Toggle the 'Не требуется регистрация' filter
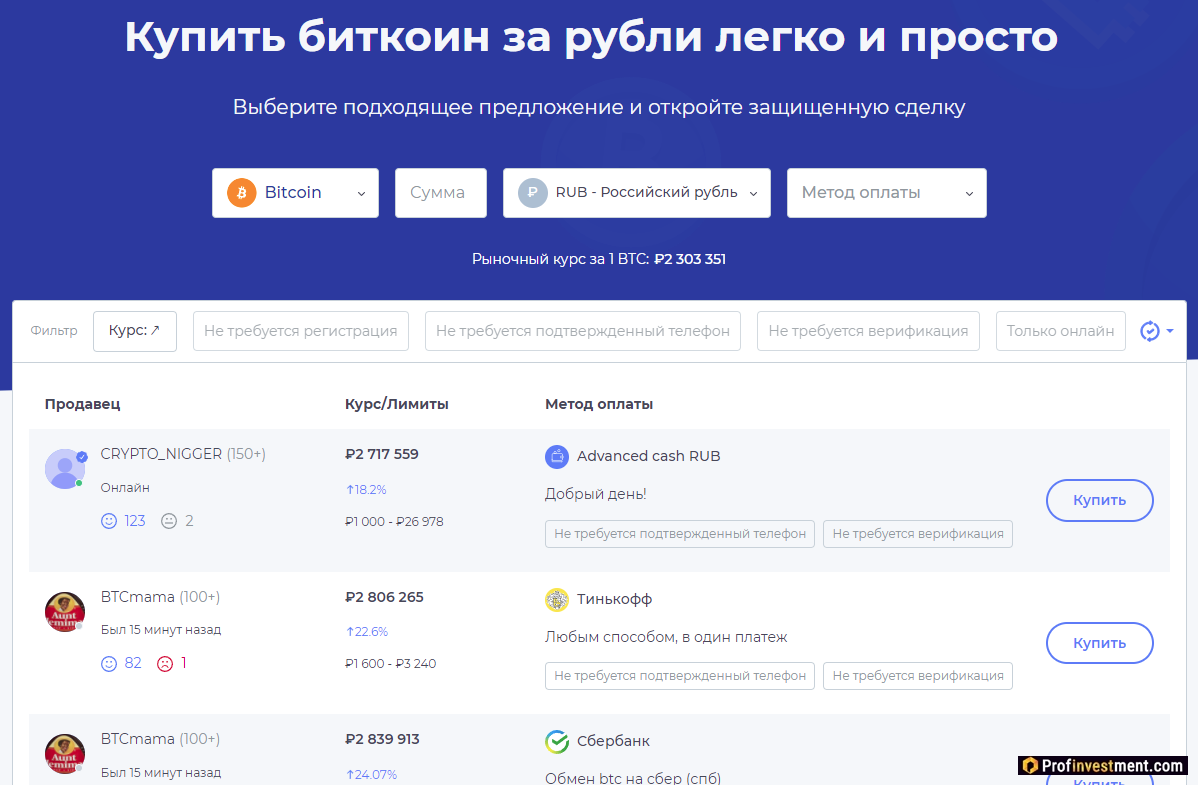Image resolution: width=1198 pixels, height=785 pixels. [x=301, y=331]
